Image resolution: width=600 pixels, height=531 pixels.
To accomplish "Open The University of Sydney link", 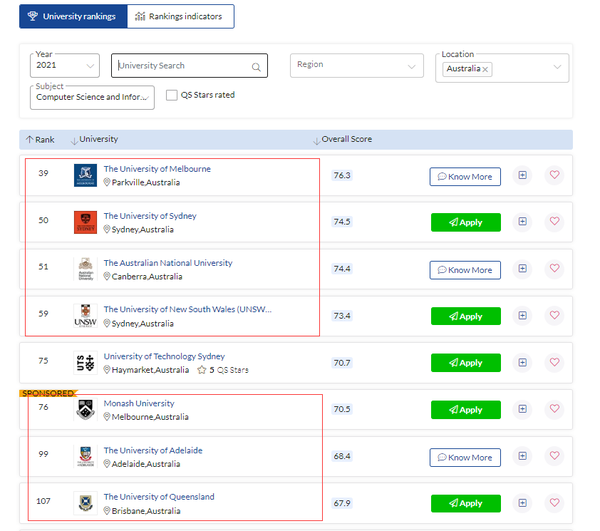I will pos(150,216).
